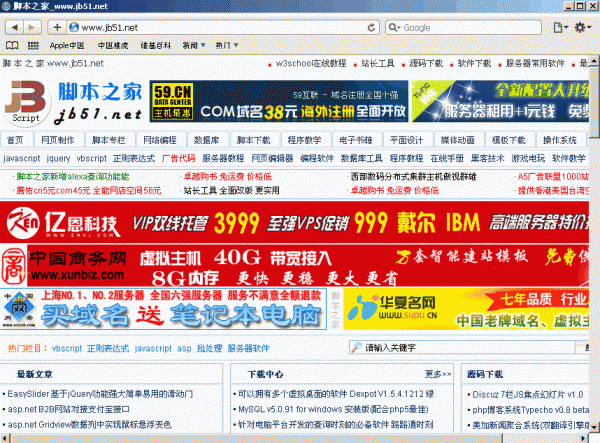
Task: Click vbscript in 热门栏目 row
Action: click(67, 349)
